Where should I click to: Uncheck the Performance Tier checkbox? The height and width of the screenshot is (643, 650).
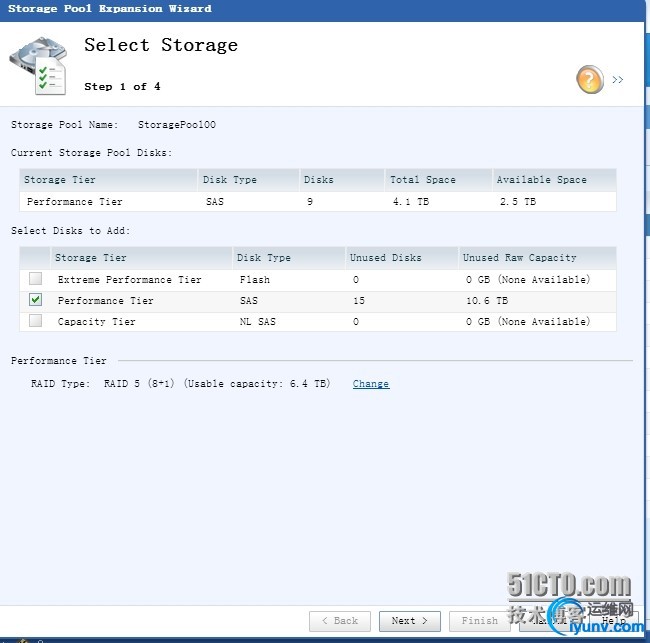pos(36,300)
